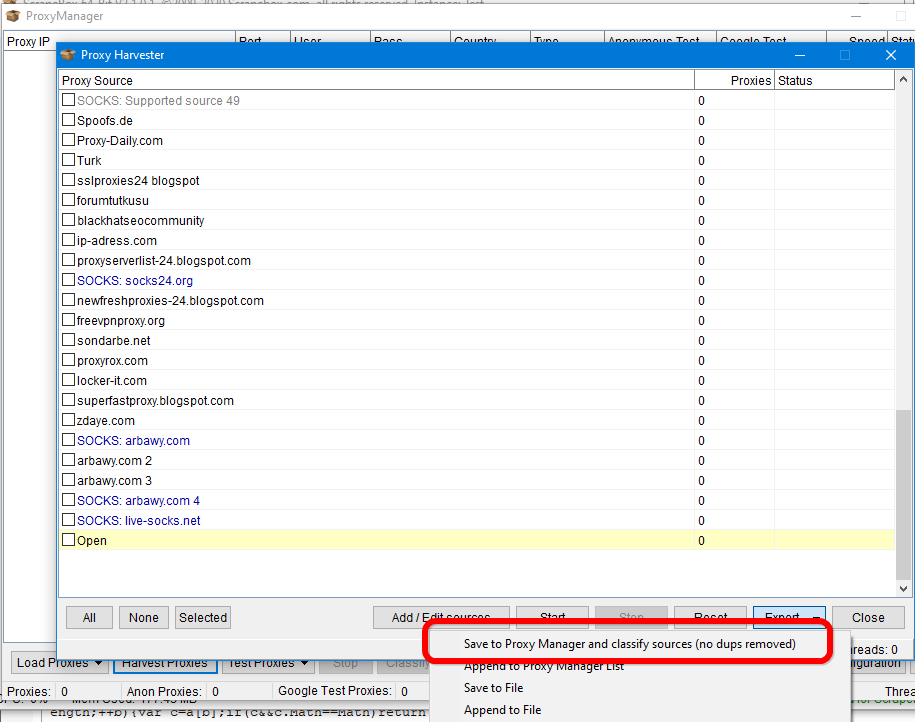Image resolution: width=915 pixels, height=722 pixels.
Task: Choose Save to Proxy Manager and classify sources
Action: tap(630, 644)
